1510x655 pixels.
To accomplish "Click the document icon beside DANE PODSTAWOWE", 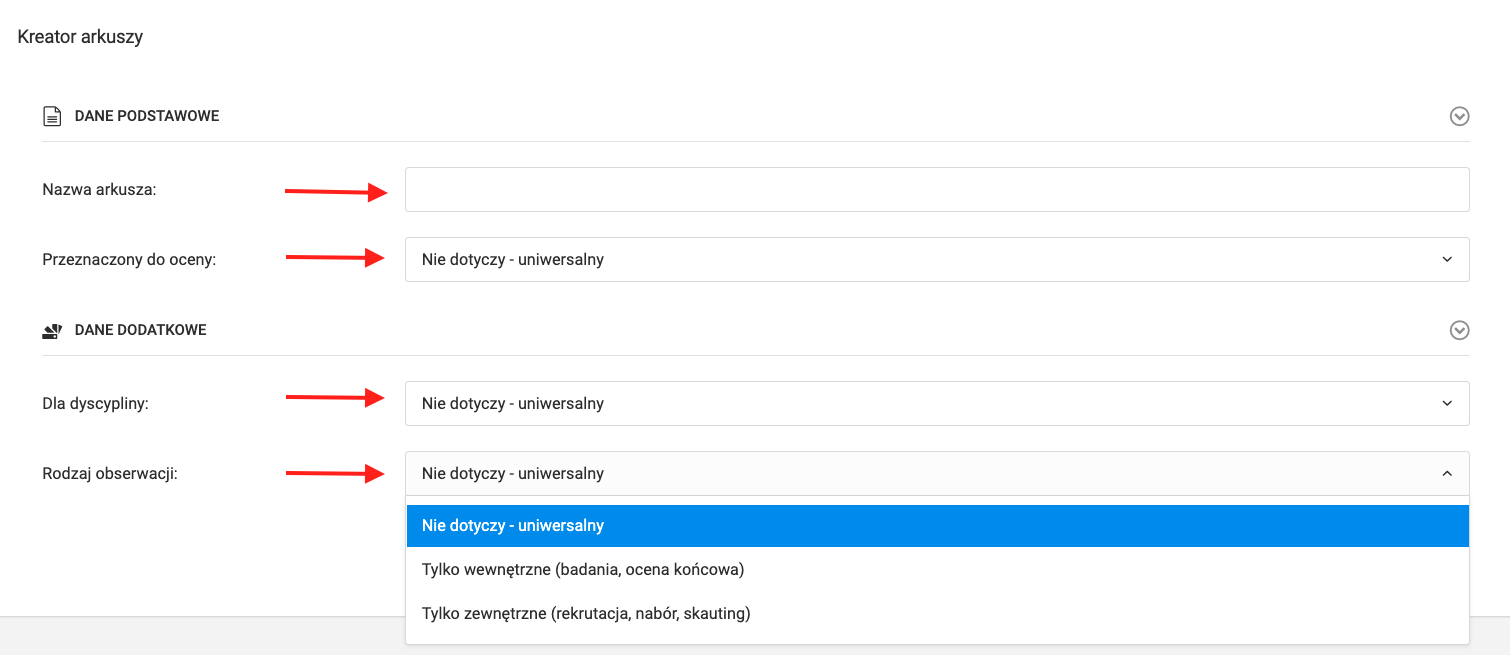I will coord(52,117).
